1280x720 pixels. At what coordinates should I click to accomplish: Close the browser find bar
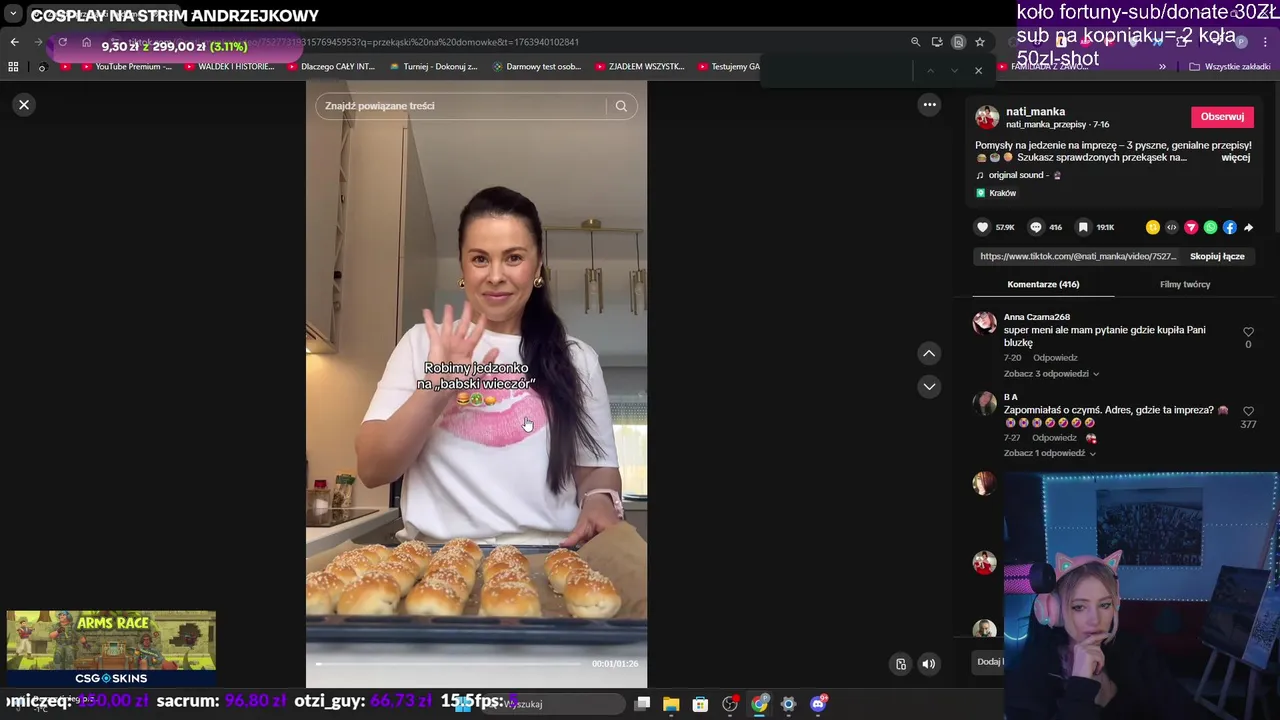tap(978, 70)
